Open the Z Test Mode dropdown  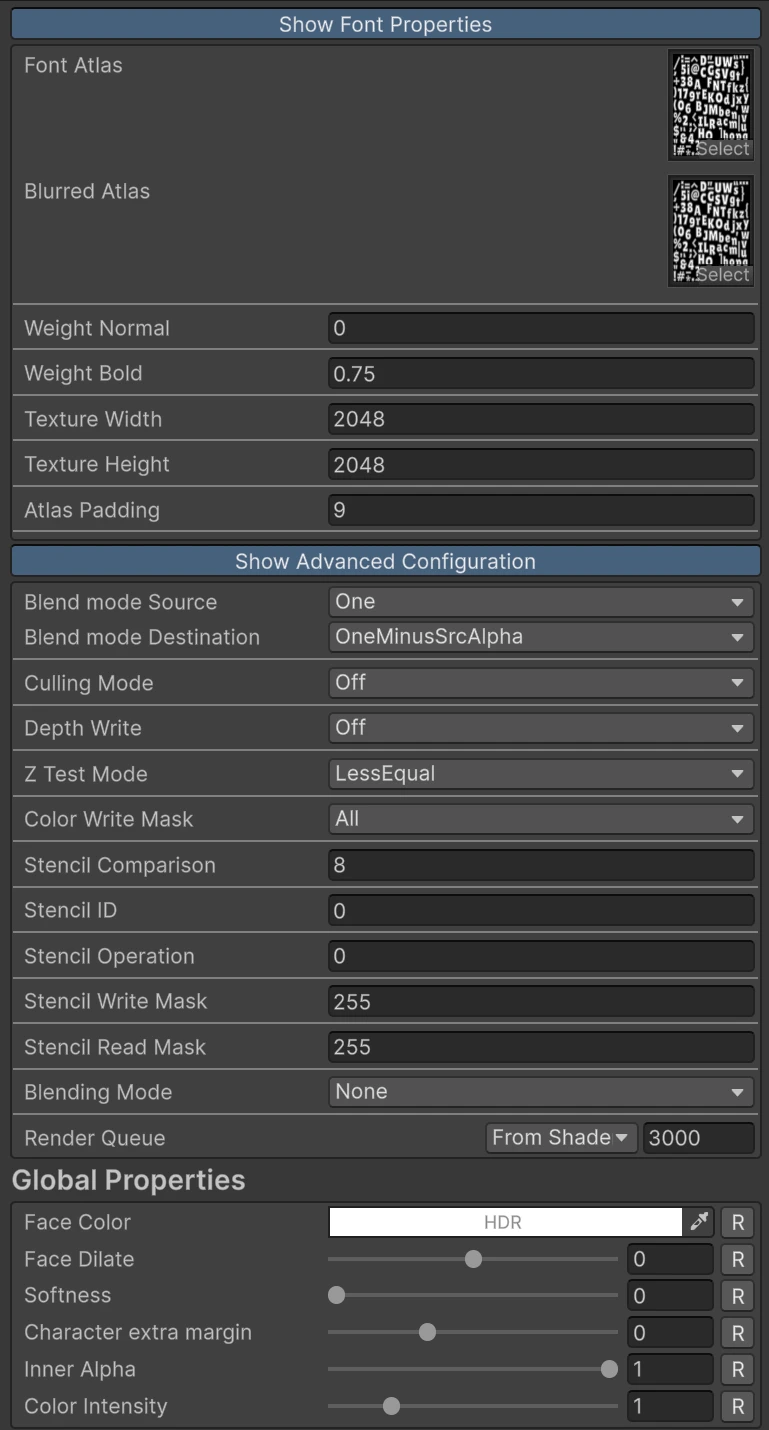[541, 774]
